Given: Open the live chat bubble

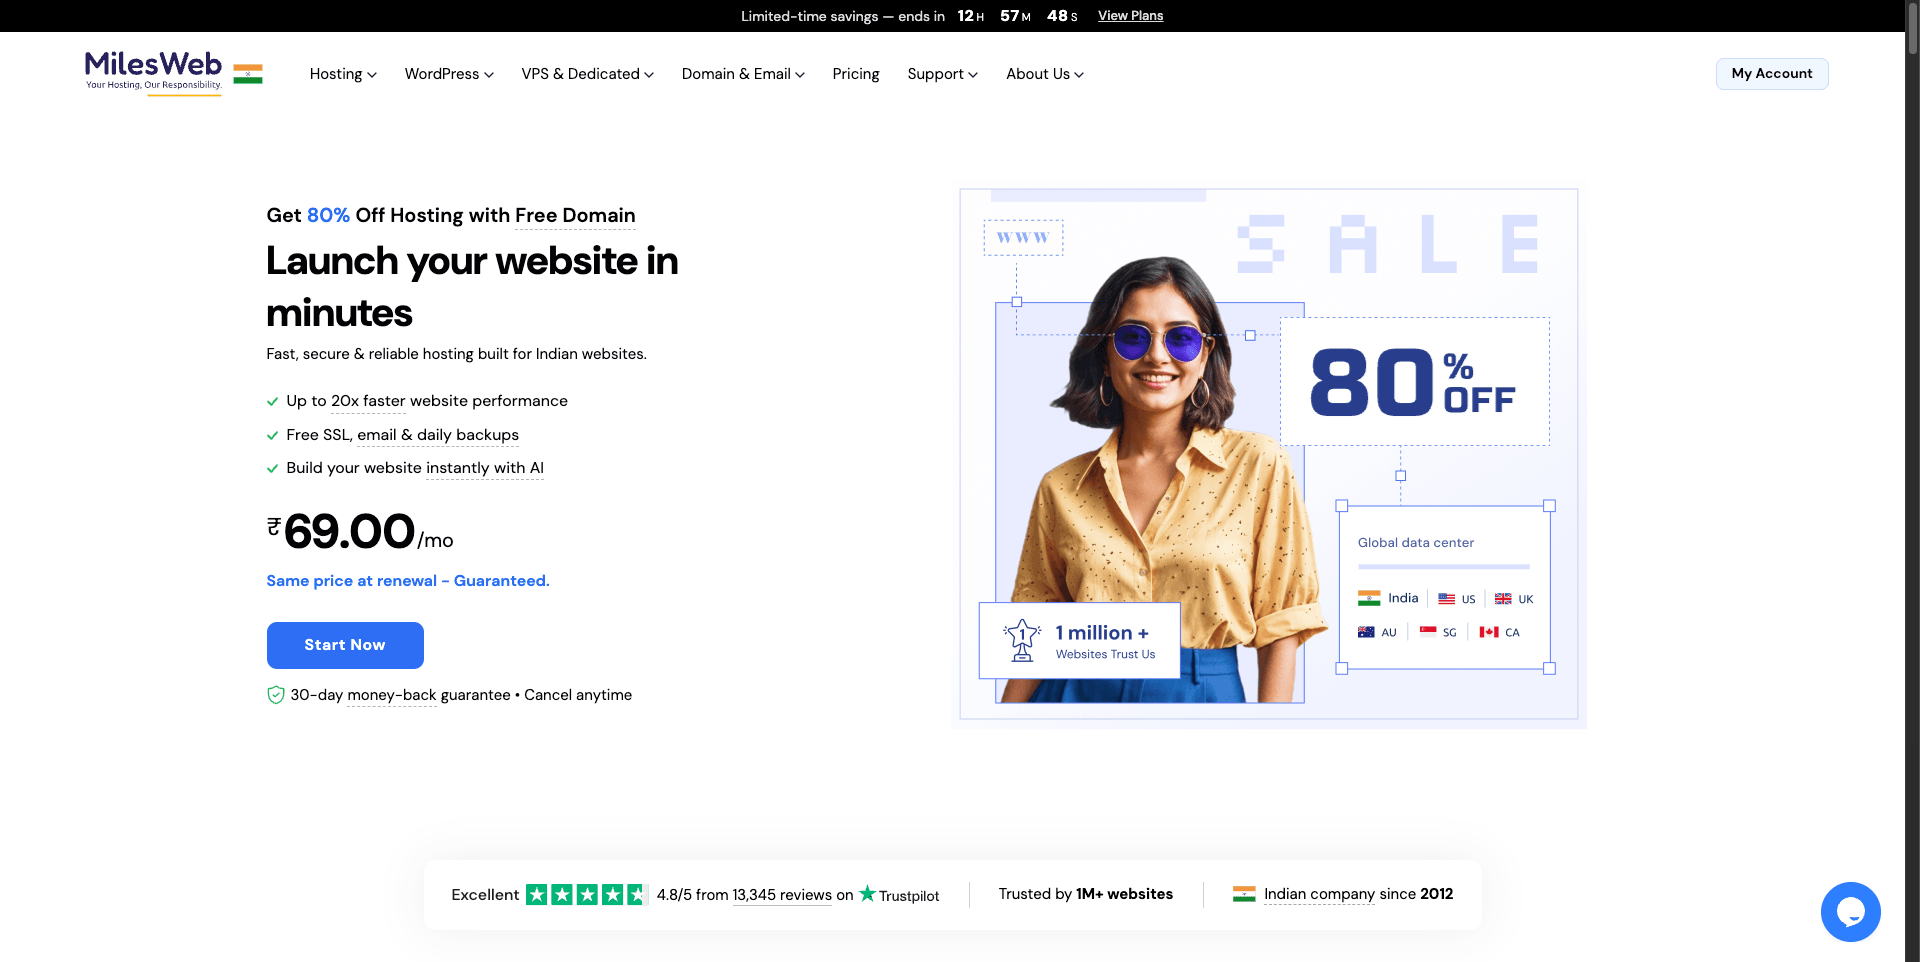Looking at the screenshot, I should pos(1850,911).
